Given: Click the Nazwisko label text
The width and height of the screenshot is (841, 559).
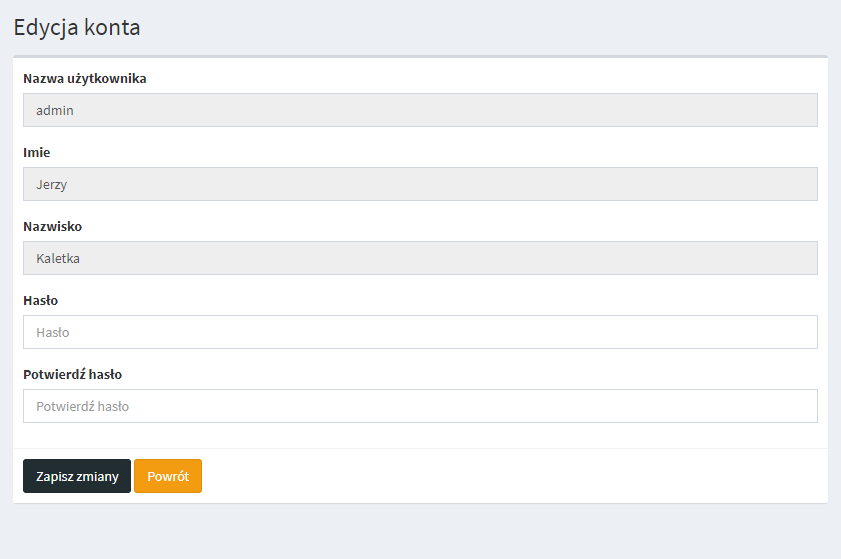Looking at the screenshot, I should coord(52,226).
